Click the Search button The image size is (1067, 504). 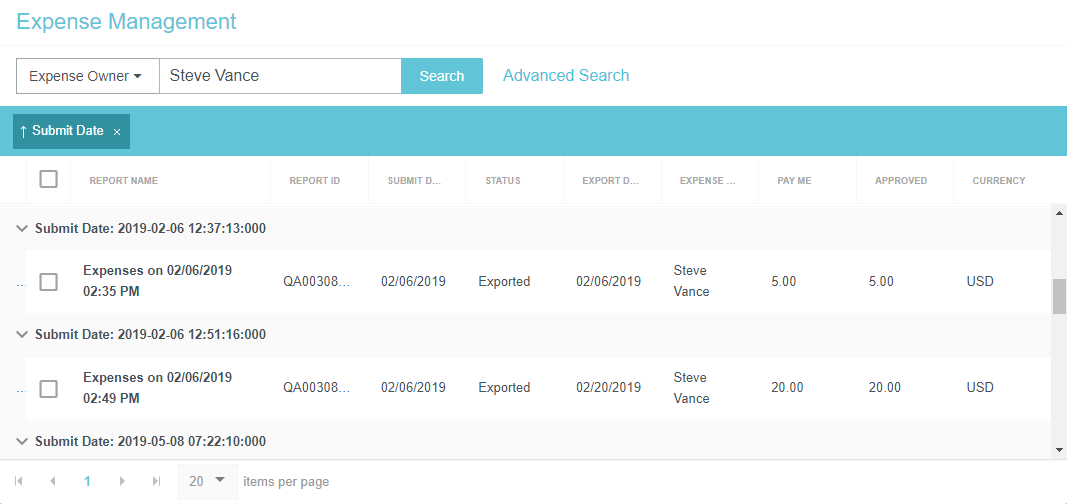(x=441, y=76)
